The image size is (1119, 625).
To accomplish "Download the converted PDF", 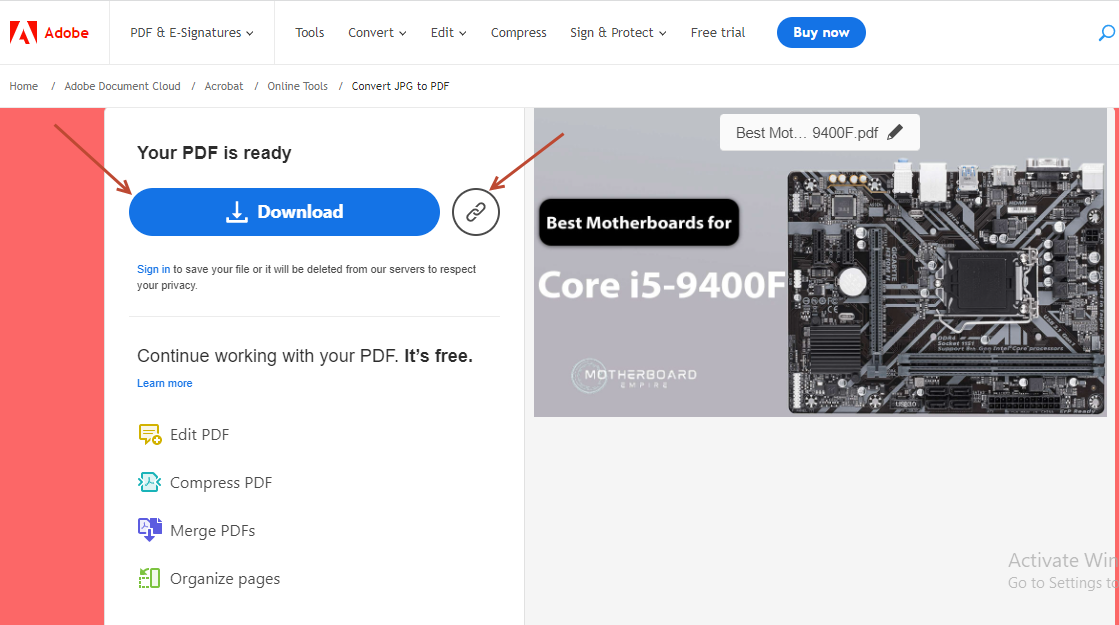I will click(x=284, y=212).
